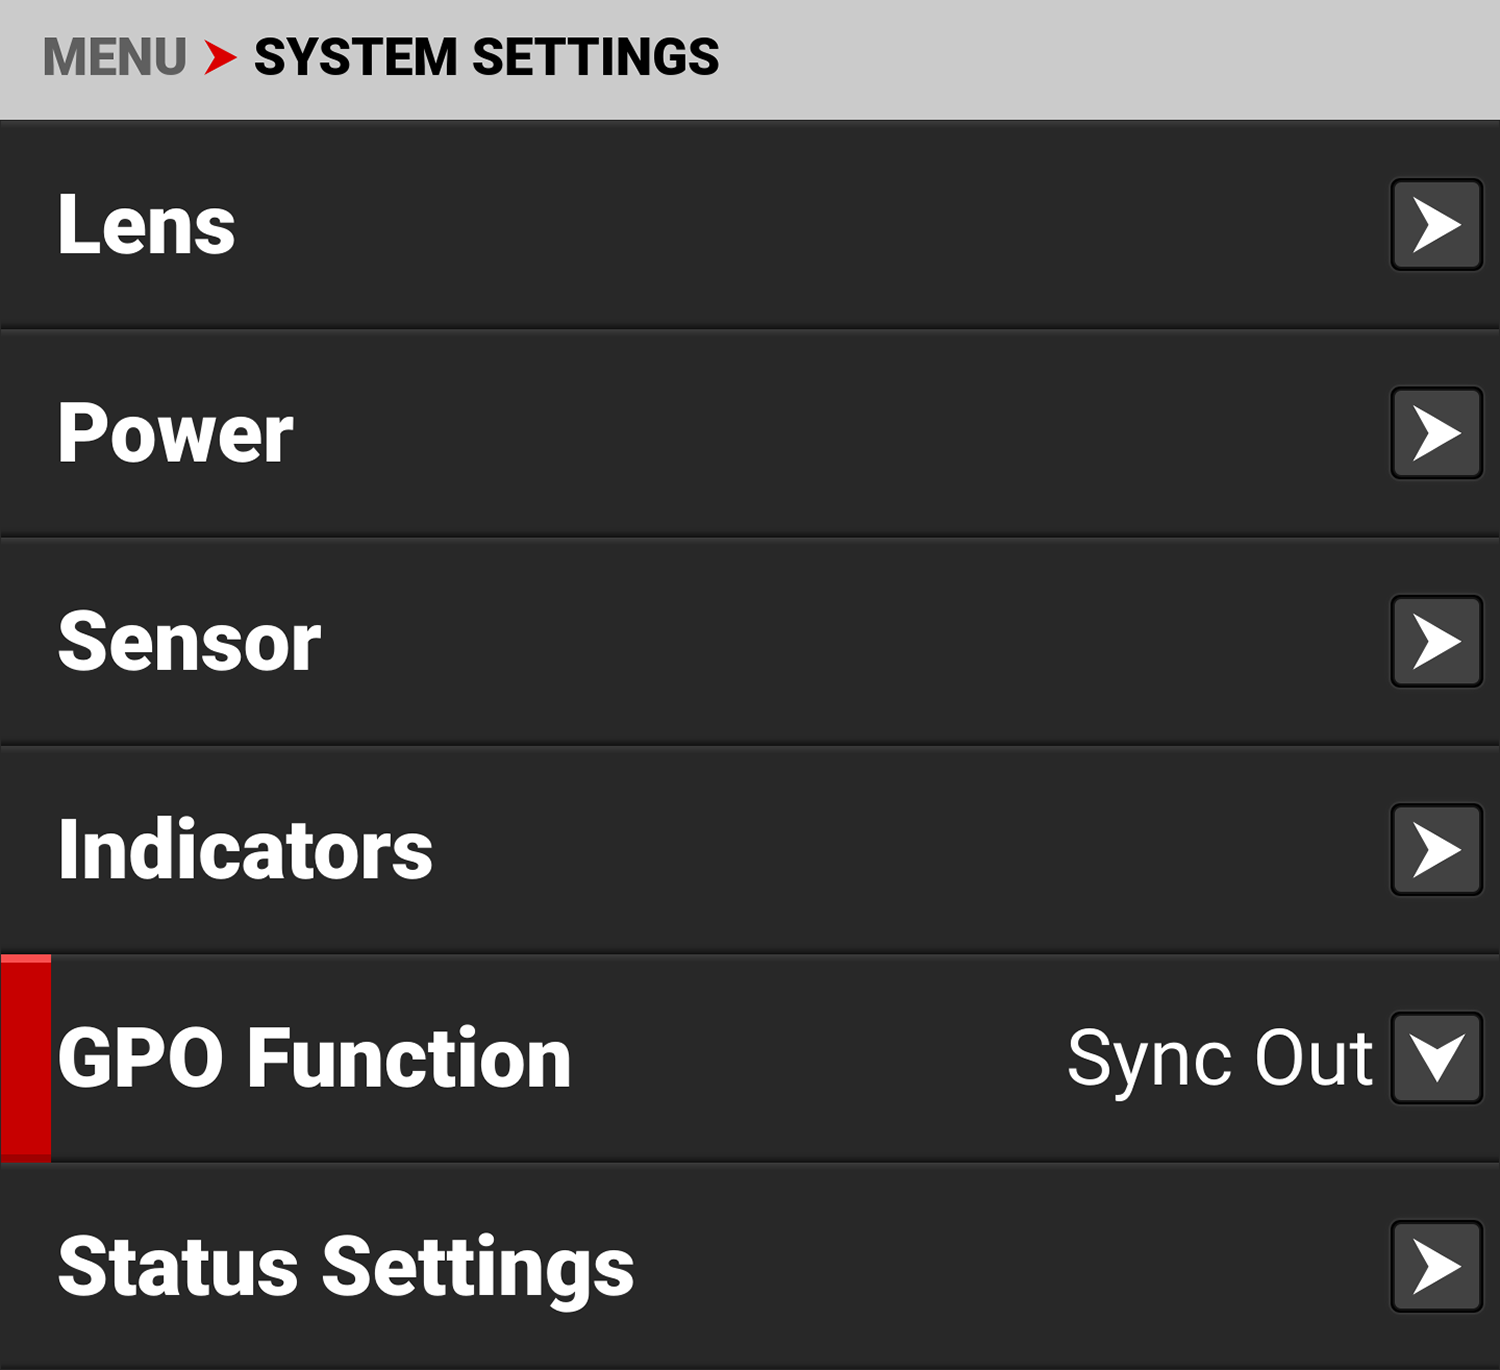
Task: Tap the Indicators row arrow icon
Action: 1436,850
